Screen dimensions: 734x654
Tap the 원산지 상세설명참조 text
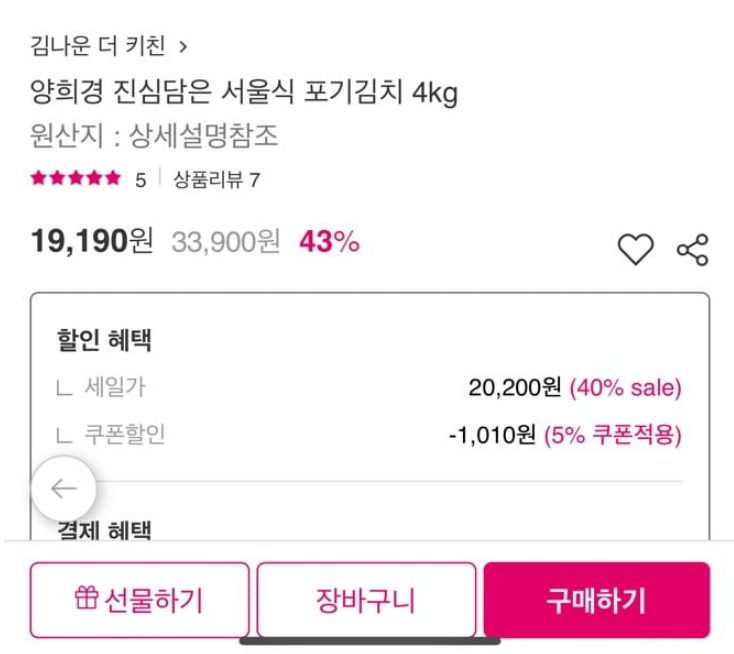click(x=154, y=136)
